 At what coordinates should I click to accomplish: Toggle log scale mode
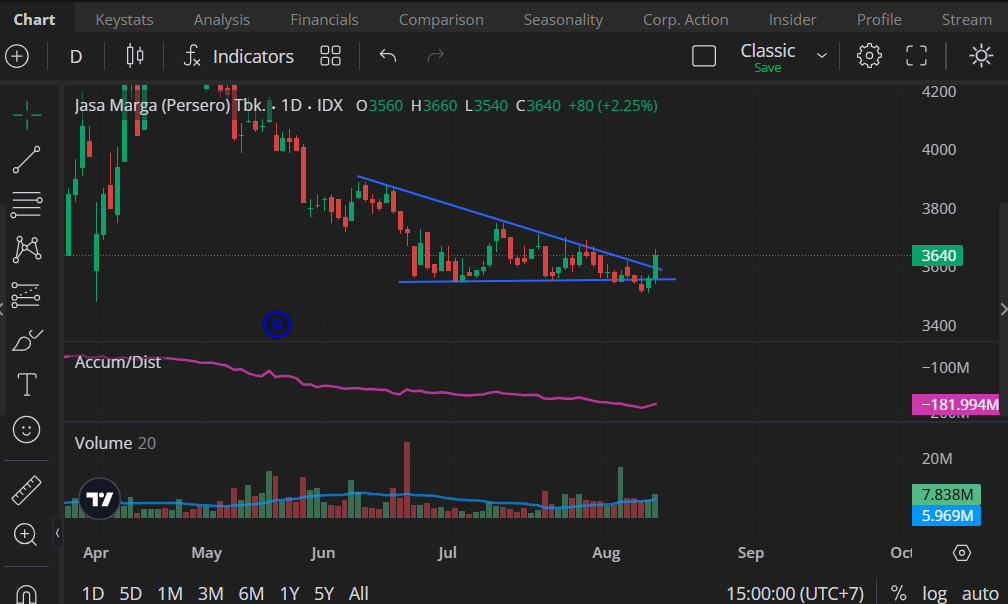pyautogui.click(x=934, y=593)
